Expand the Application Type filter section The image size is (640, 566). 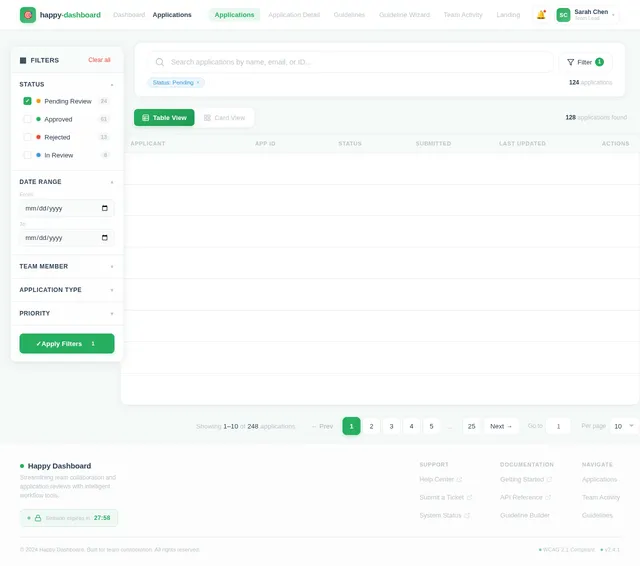point(67,290)
